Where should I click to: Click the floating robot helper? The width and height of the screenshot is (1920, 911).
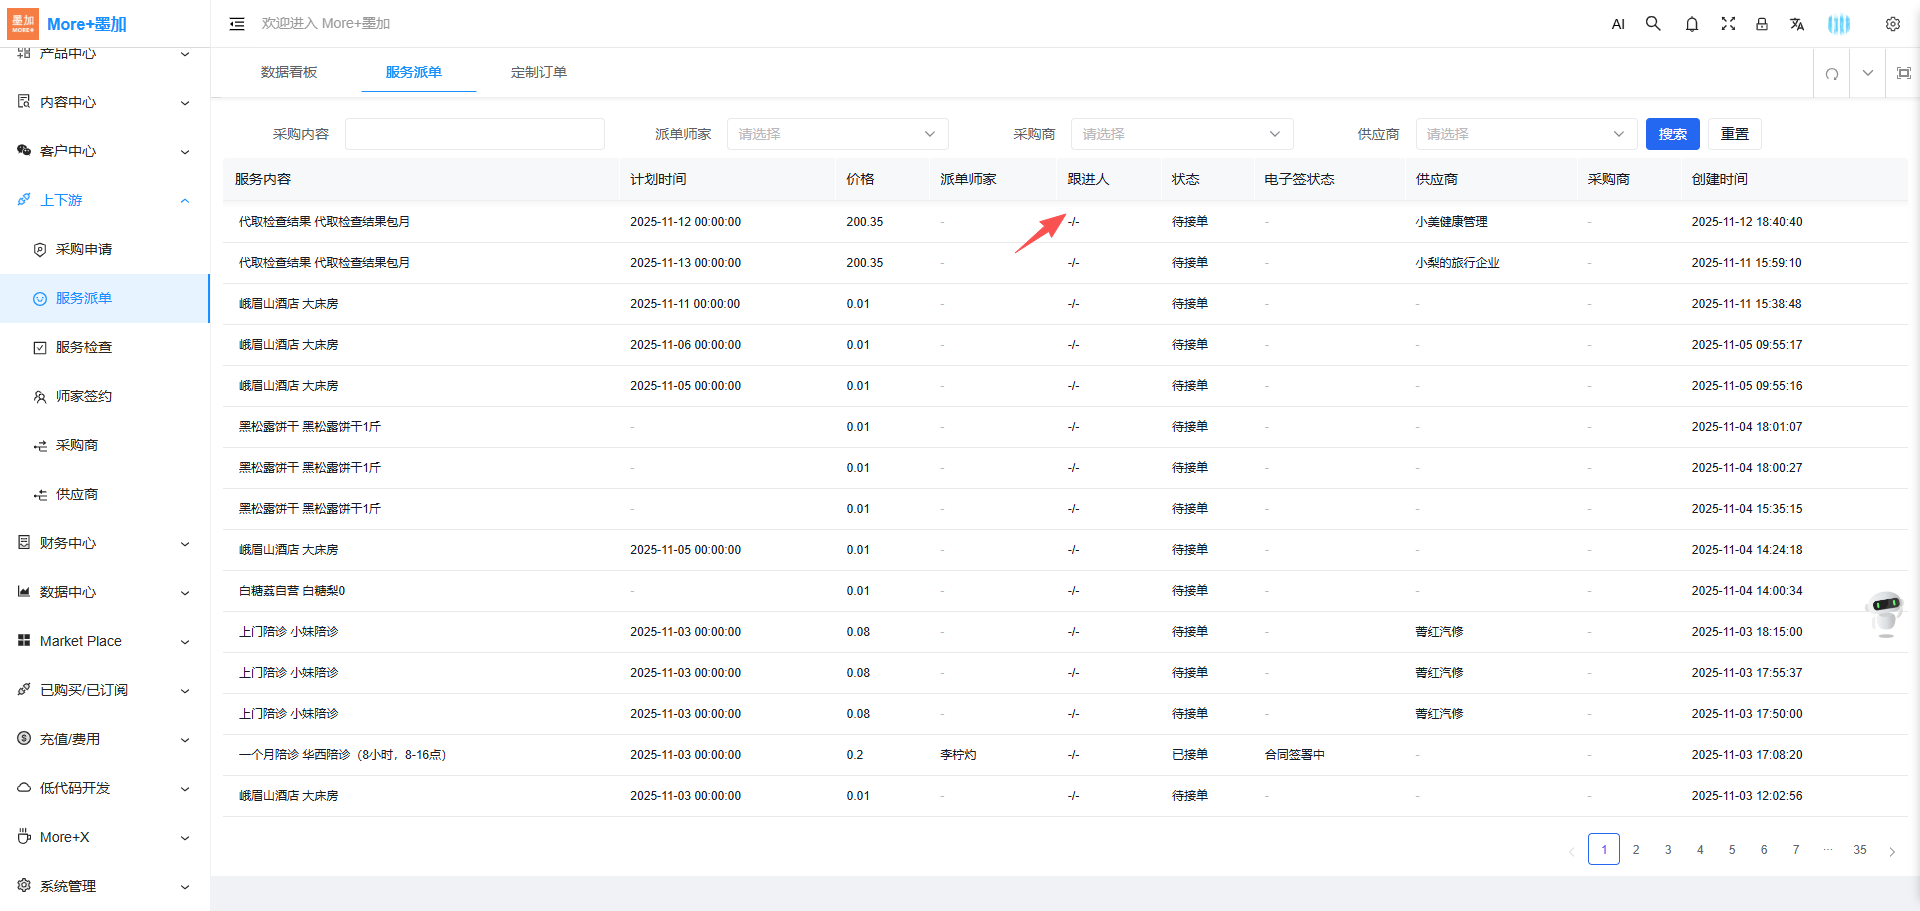coord(1885,612)
